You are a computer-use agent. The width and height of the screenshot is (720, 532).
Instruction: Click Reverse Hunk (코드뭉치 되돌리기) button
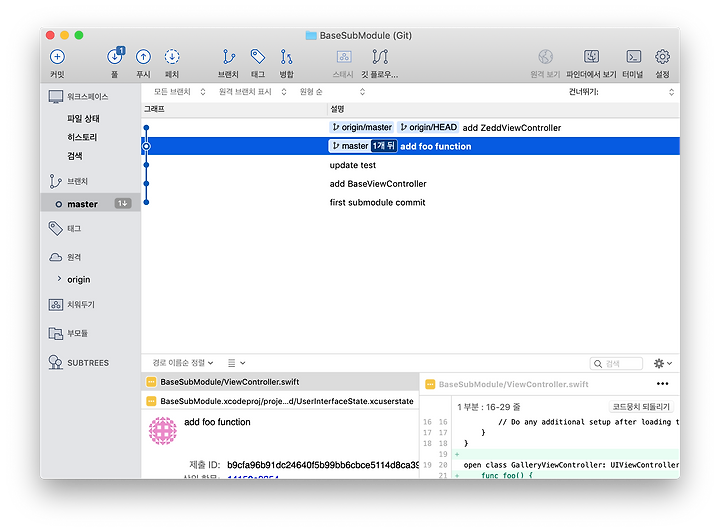coord(641,407)
